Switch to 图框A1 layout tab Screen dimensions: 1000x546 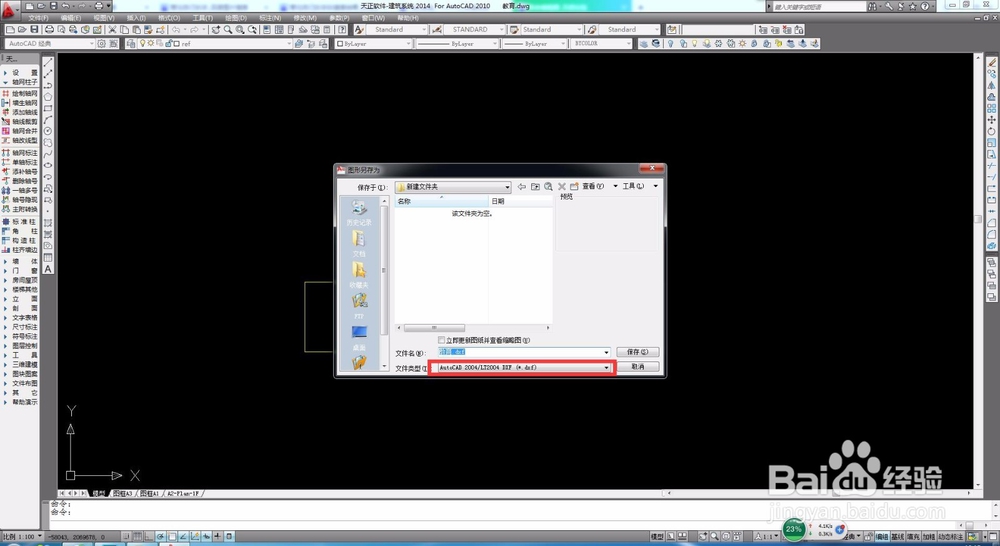[x=149, y=494]
